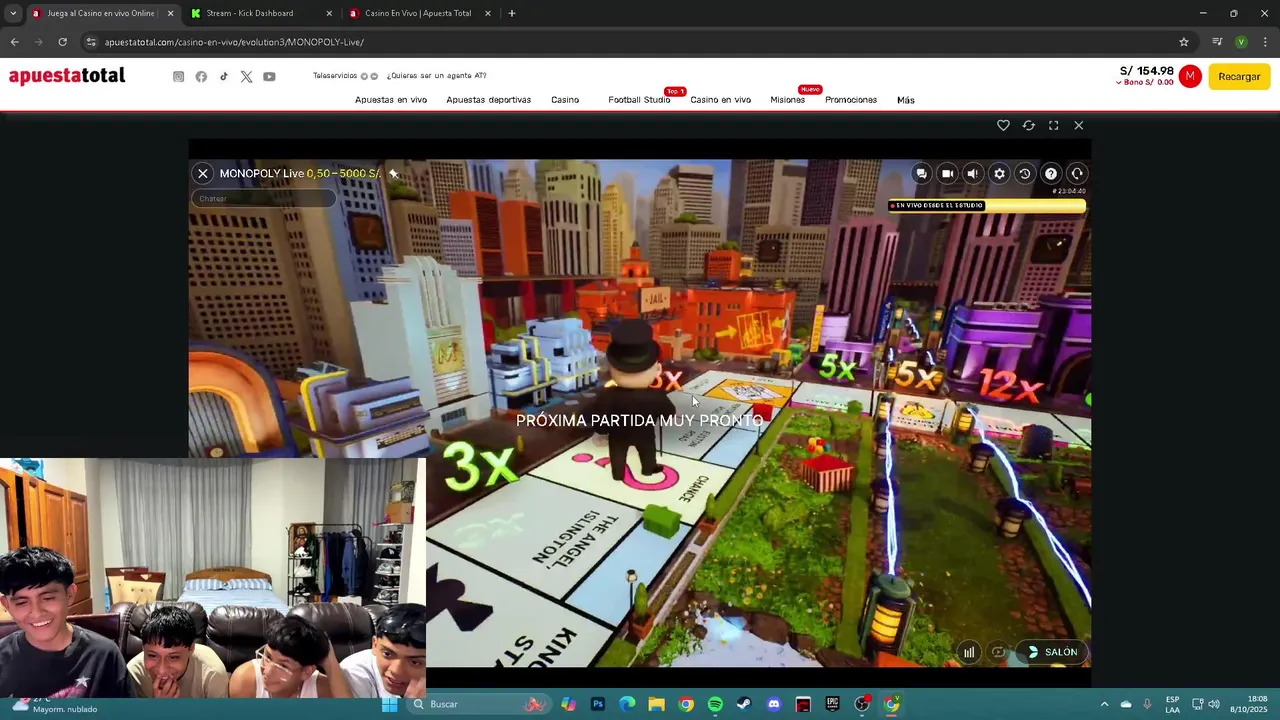Favorite the MONOPOLY Live table with the star
Image resolution: width=1280 pixels, height=720 pixels.
(393, 174)
